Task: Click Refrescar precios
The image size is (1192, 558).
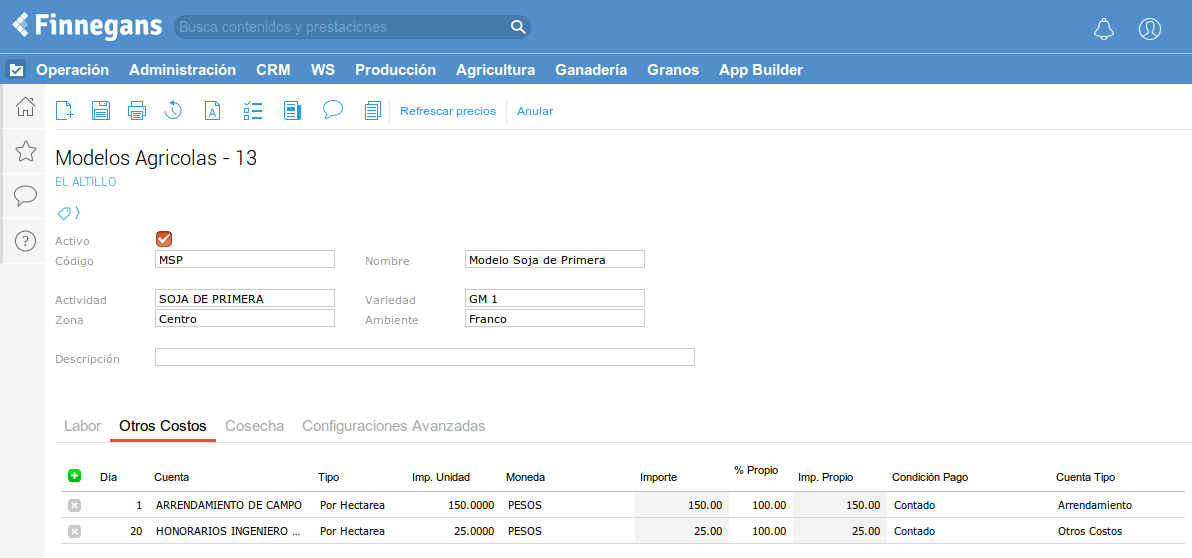Action: point(448,111)
